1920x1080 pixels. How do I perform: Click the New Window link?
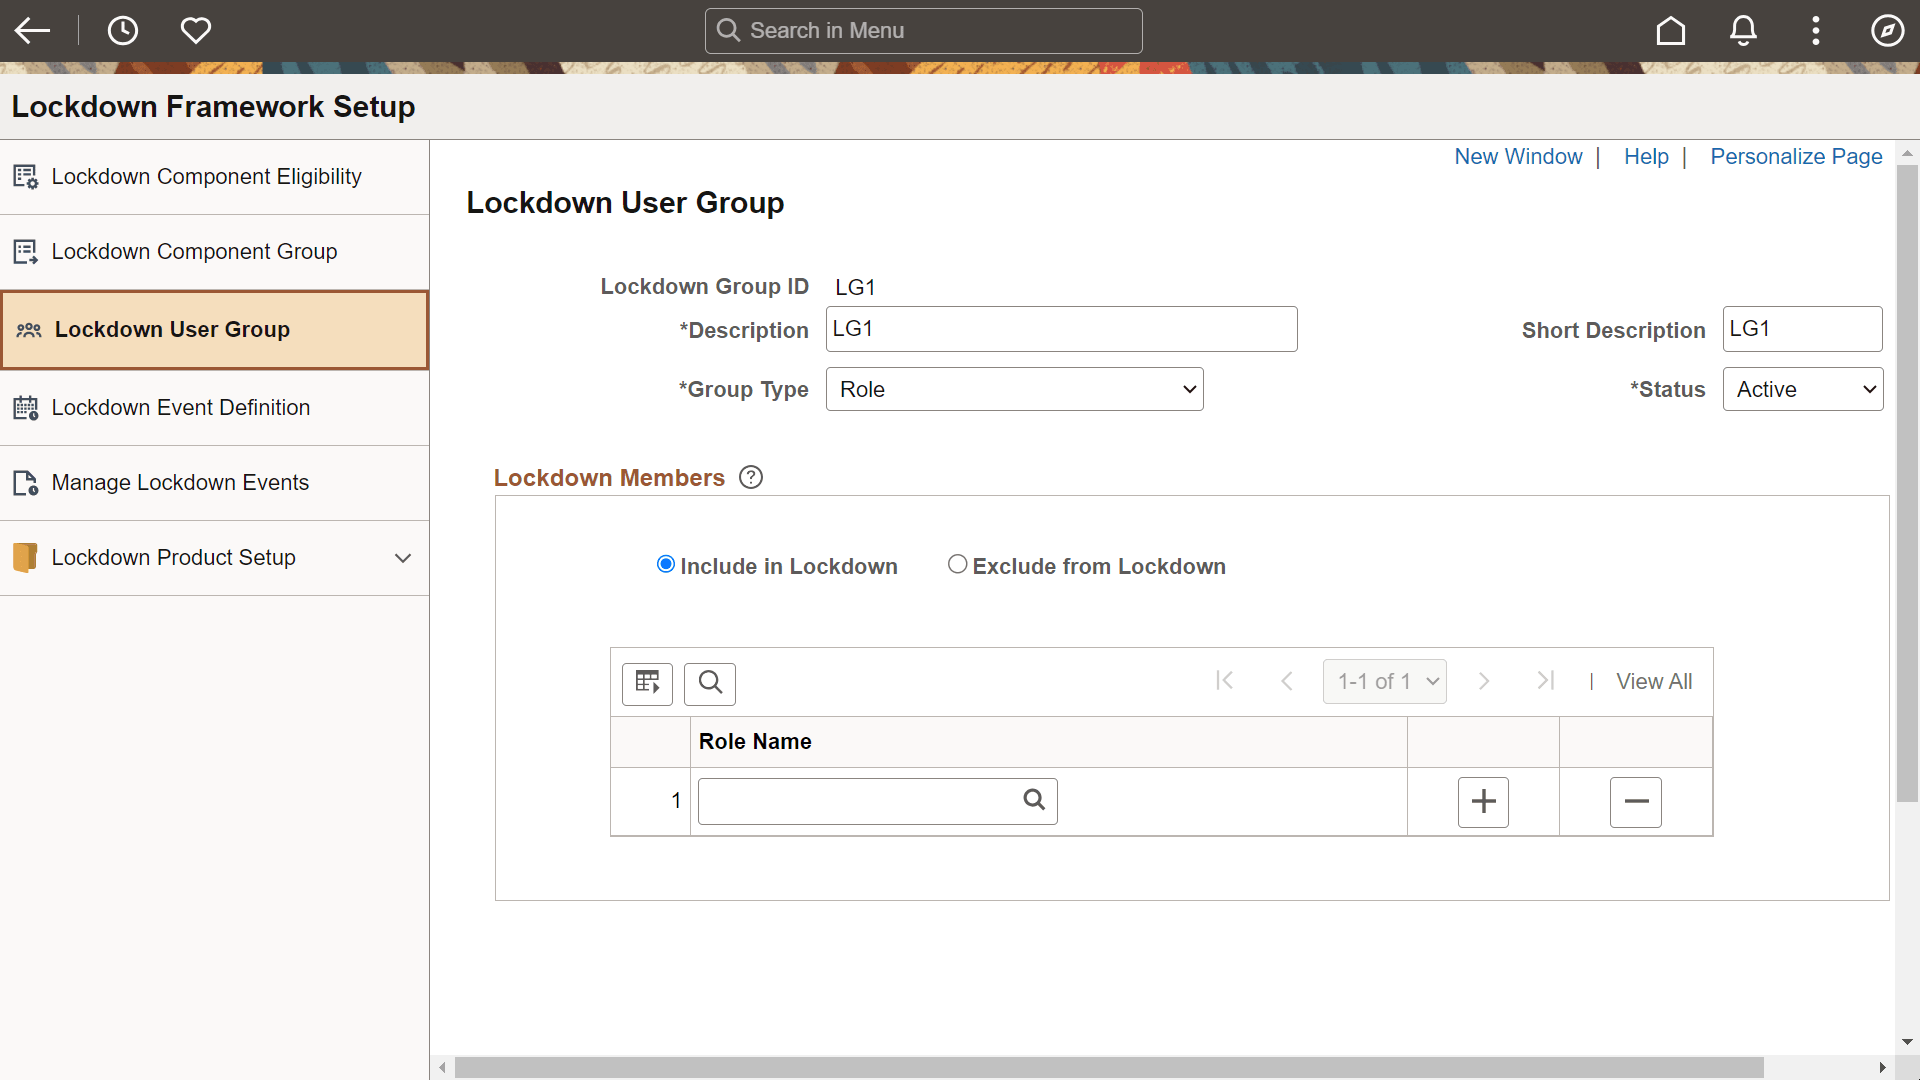pyautogui.click(x=1518, y=157)
